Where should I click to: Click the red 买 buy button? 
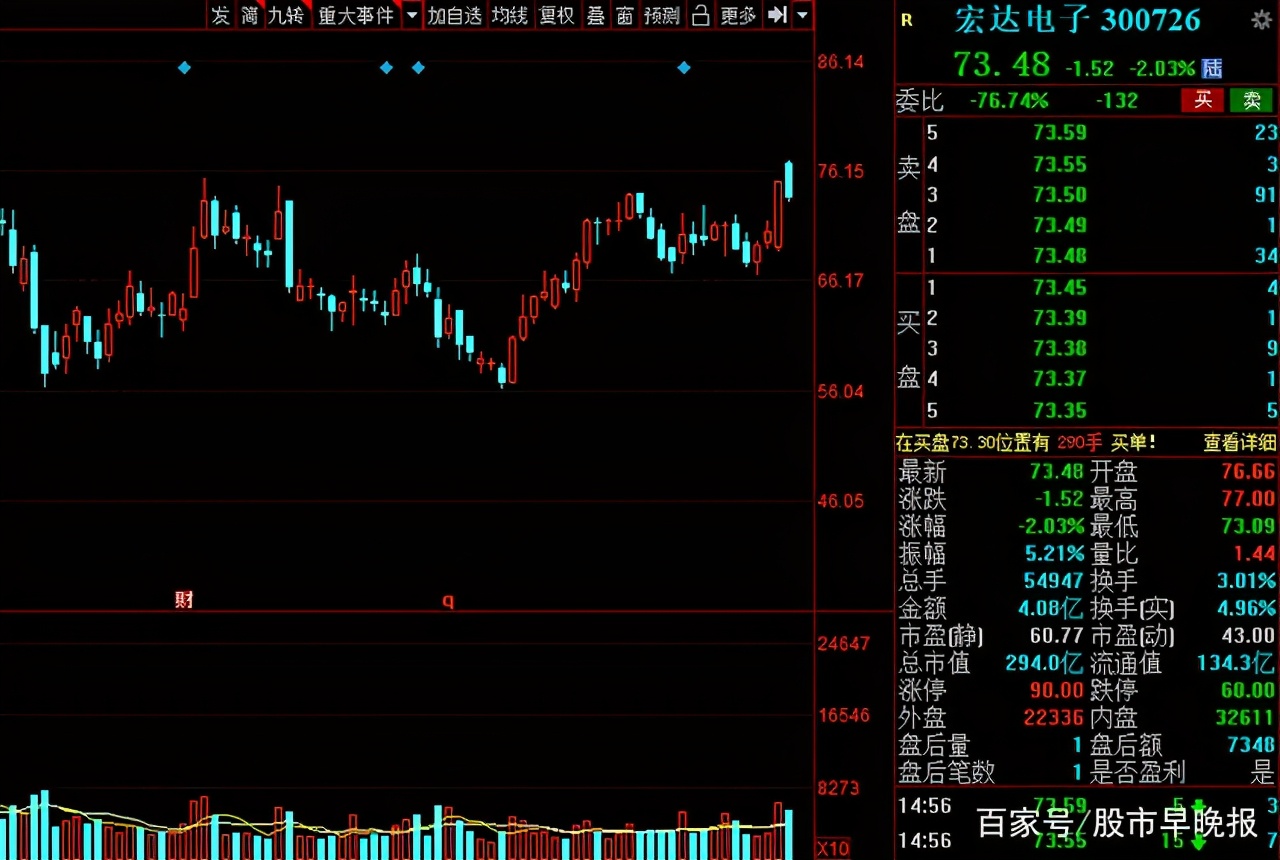(x=1203, y=100)
